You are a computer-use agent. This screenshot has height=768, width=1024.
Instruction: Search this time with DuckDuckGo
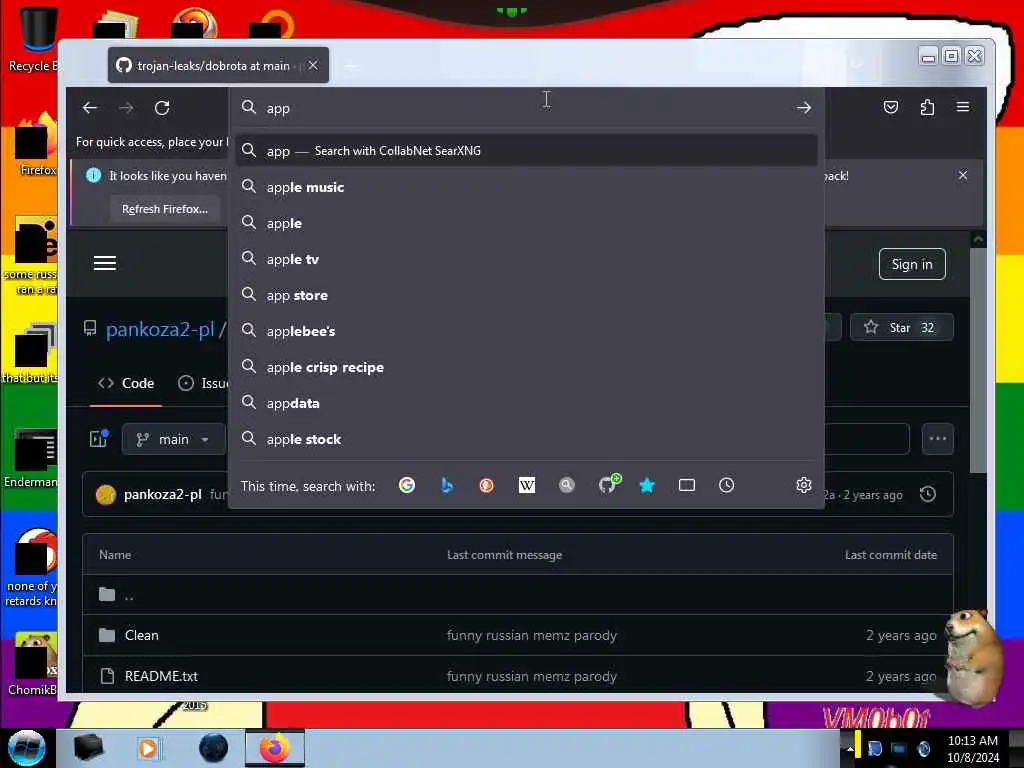[x=487, y=485]
